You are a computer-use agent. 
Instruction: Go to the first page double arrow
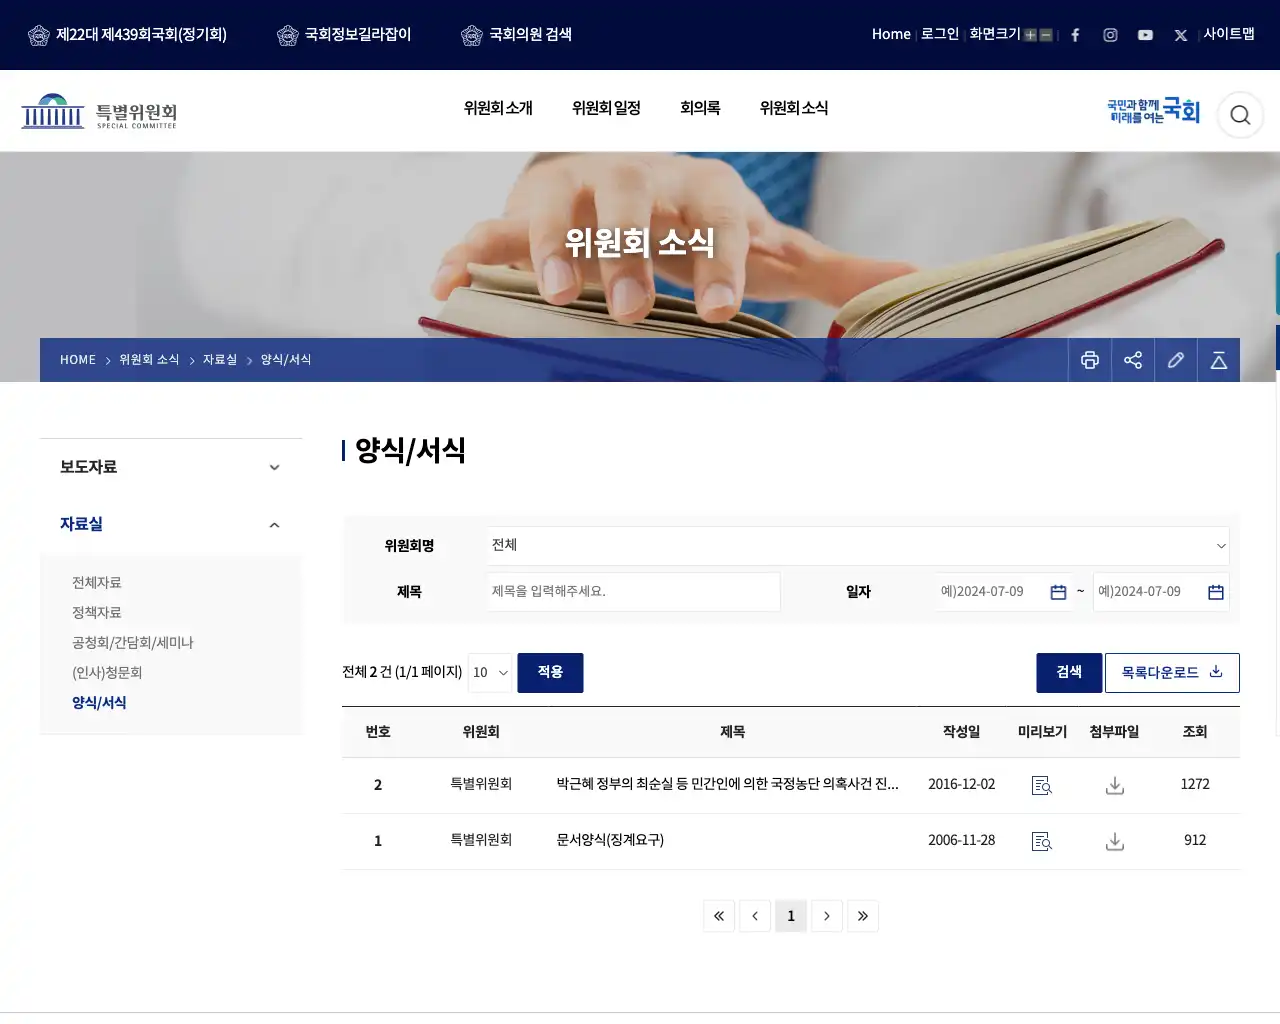[x=719, y=916]
